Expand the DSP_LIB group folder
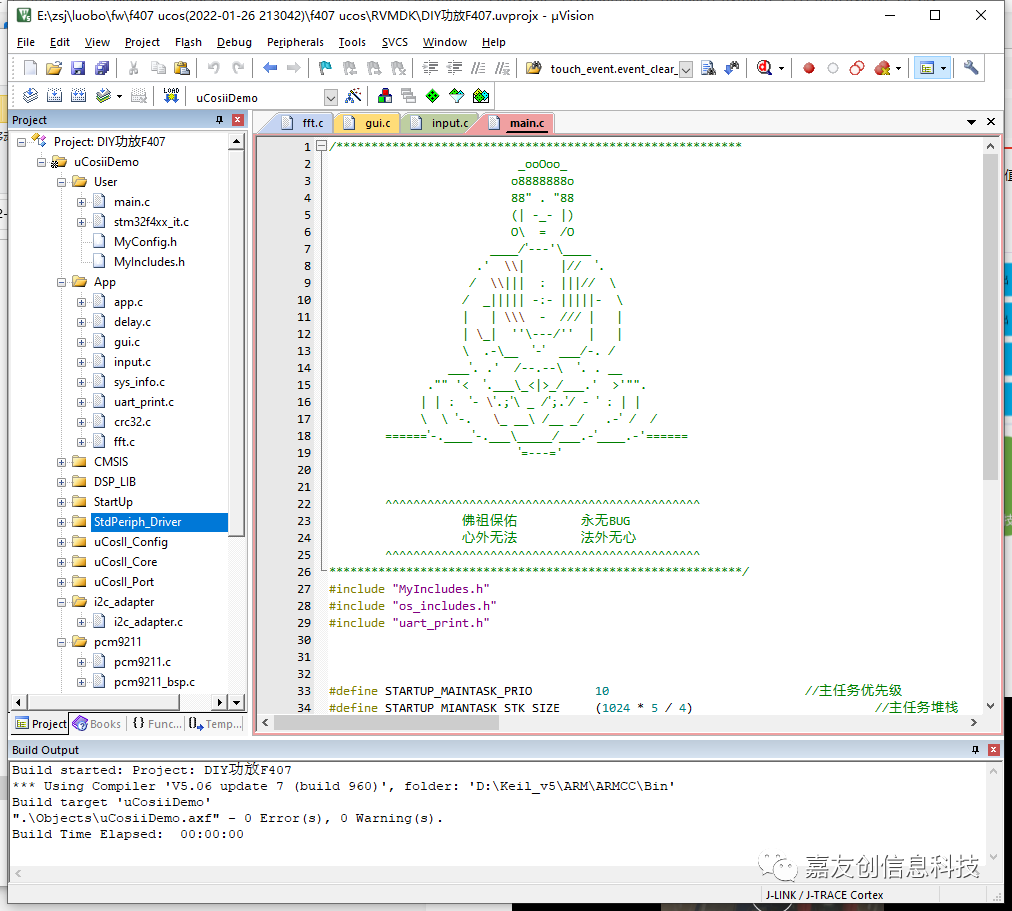Screen dimensions: 1012x911 point(61,482)
